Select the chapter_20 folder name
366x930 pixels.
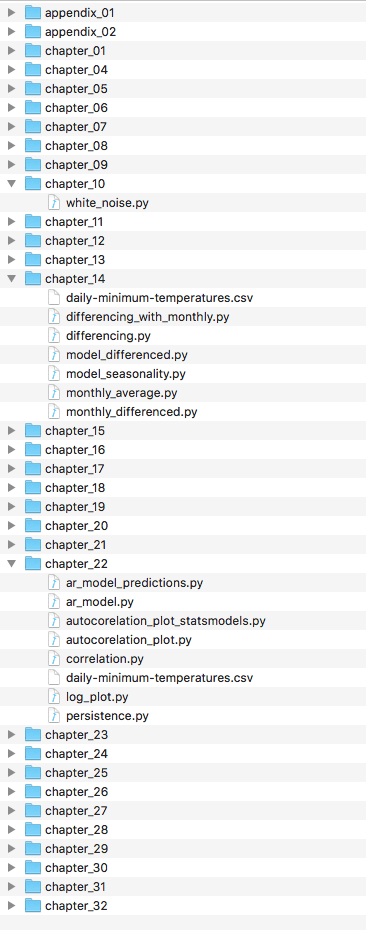[x=77, y=525]
